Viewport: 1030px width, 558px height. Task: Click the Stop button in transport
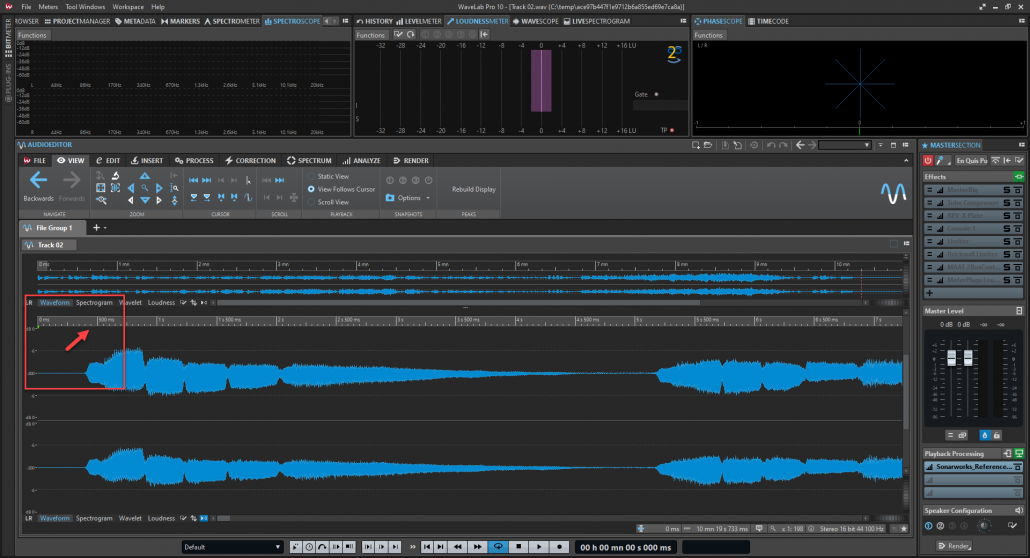point(519,547)
